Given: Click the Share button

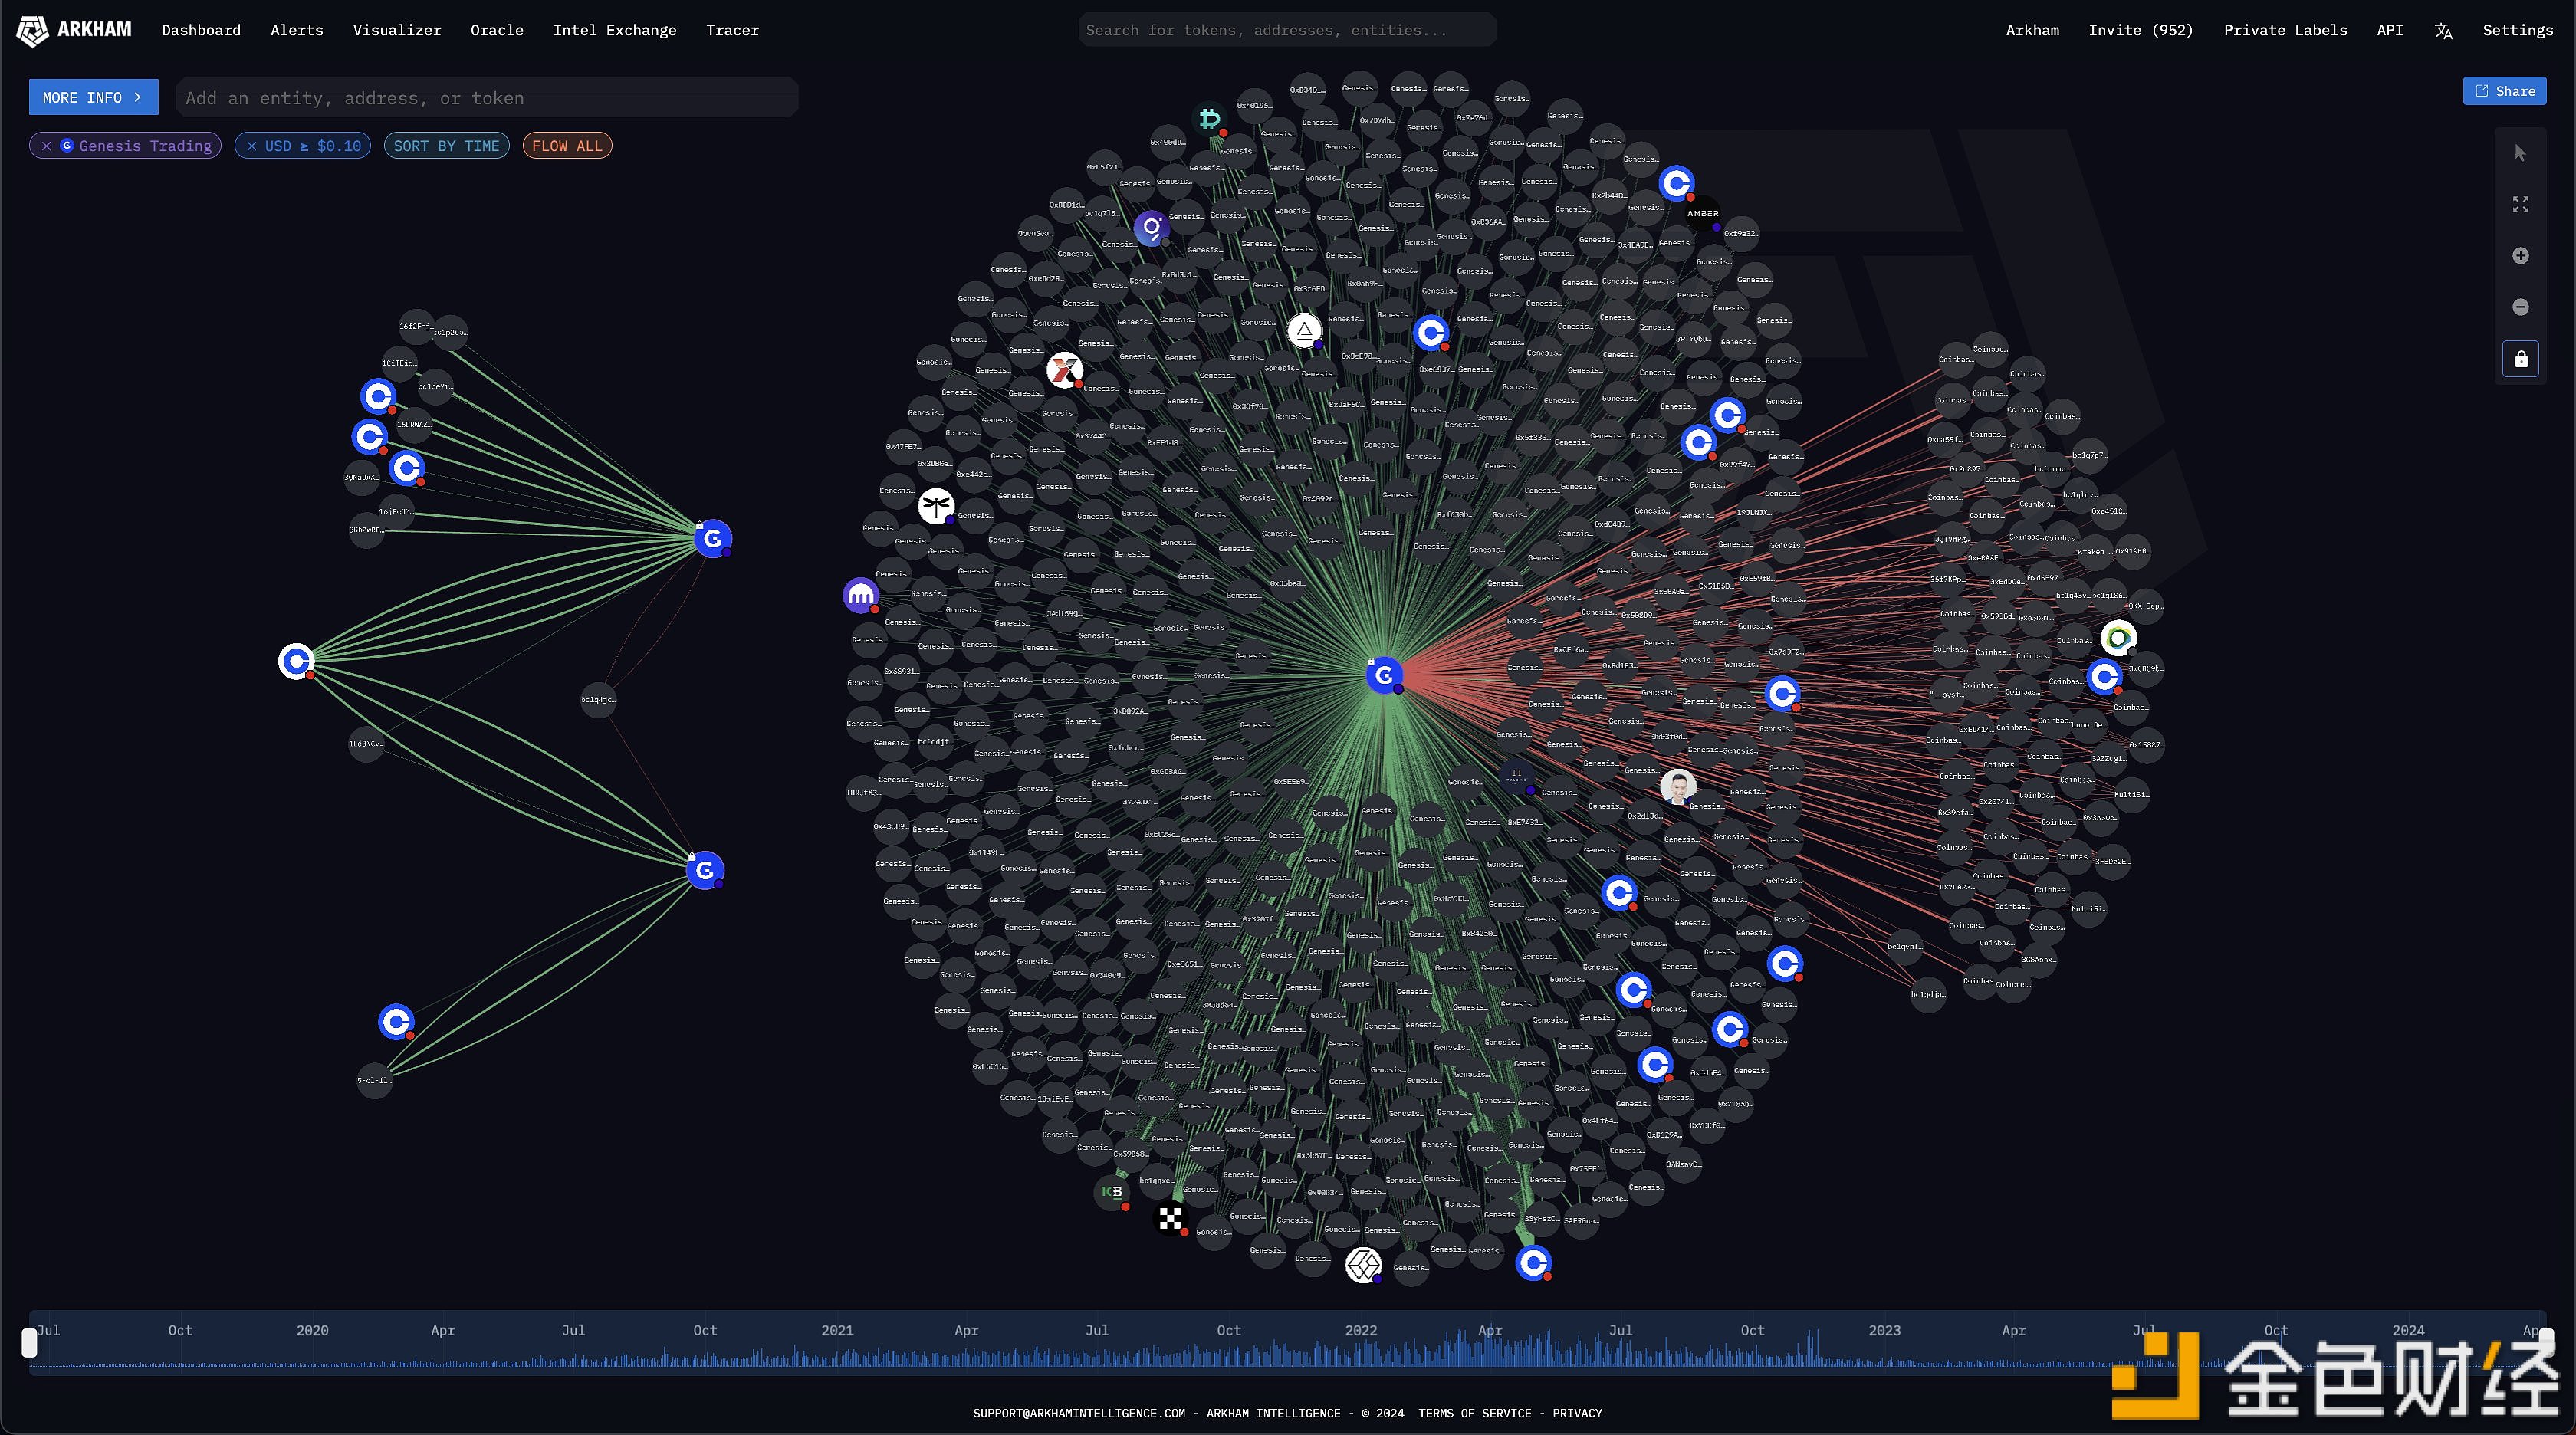Looking at the screenshot, I should pos(2504,91).
